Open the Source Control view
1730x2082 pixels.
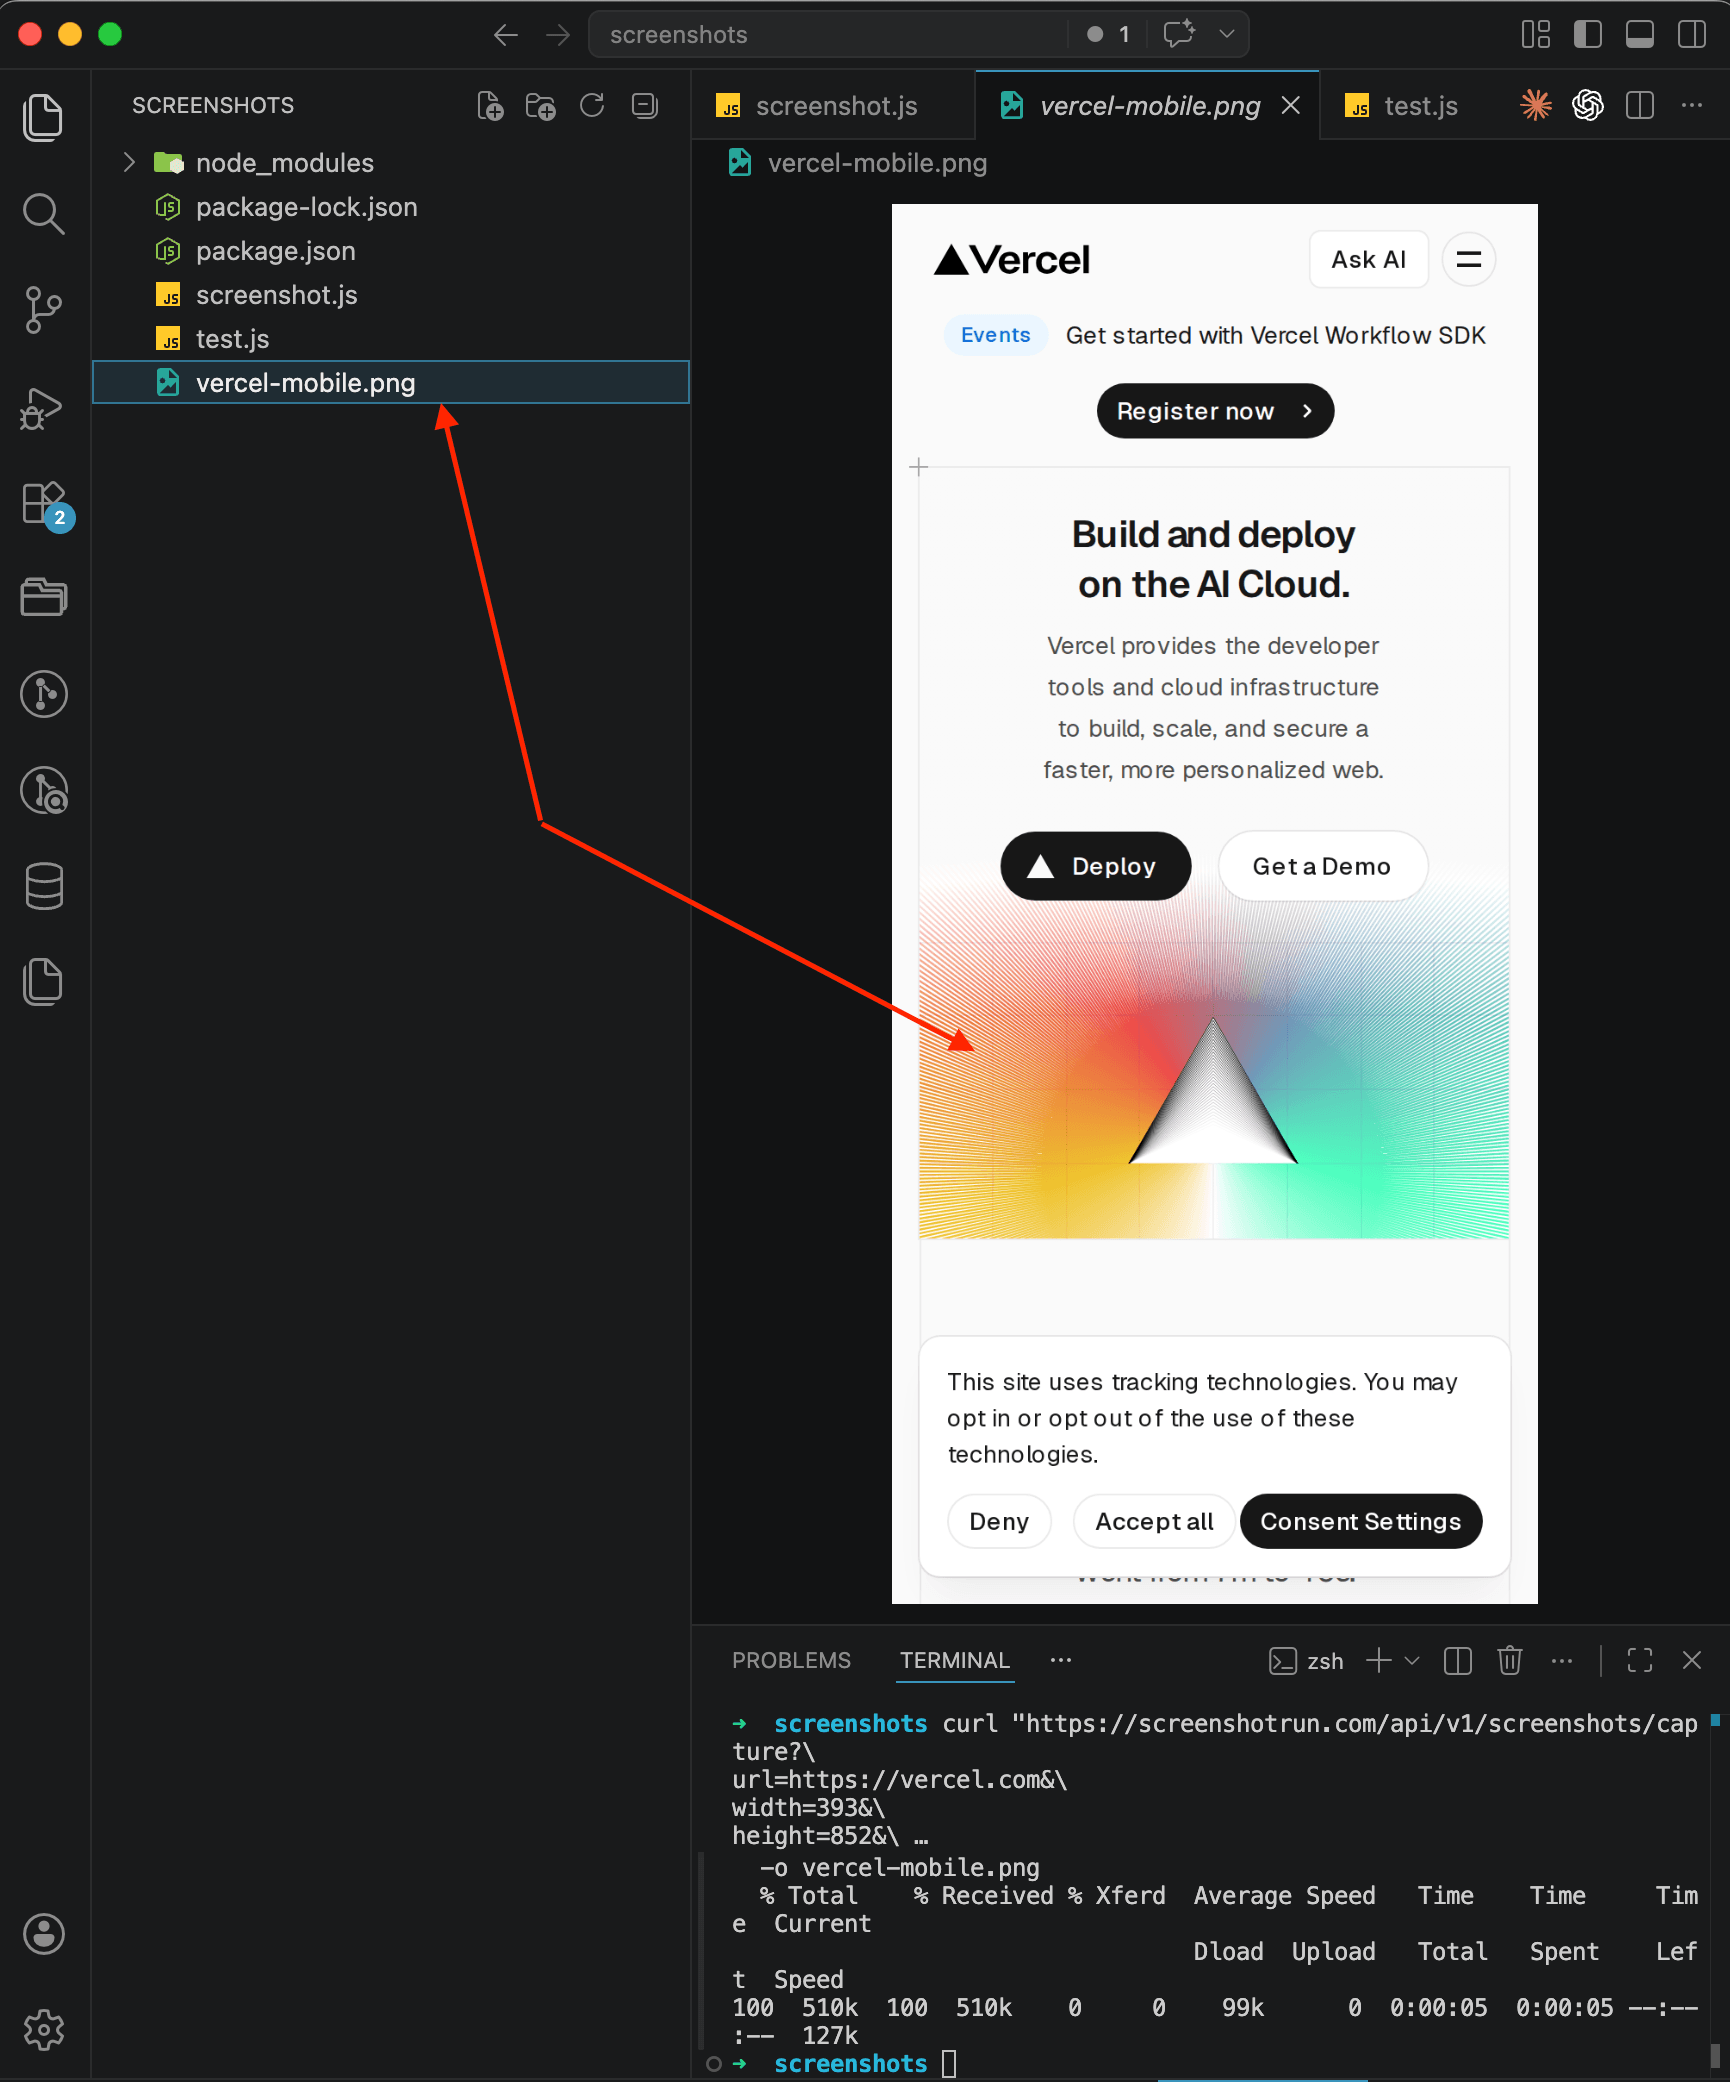[x=43, y=310]
